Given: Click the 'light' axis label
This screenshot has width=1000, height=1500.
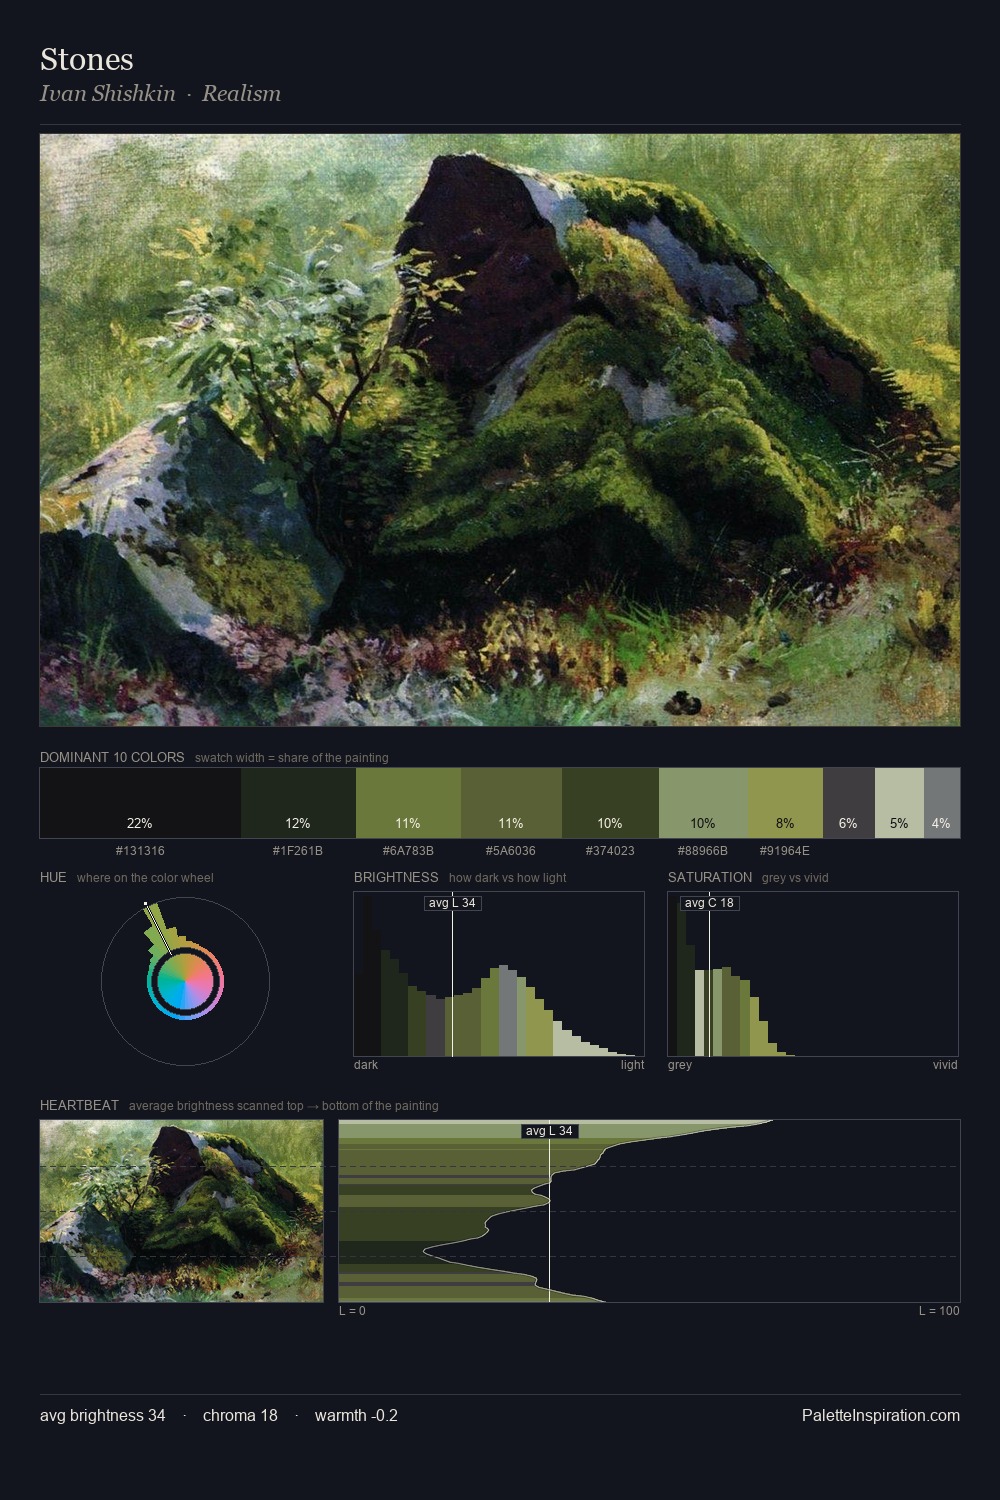Looking at the screenshot, I should (x=633, y=1065).
